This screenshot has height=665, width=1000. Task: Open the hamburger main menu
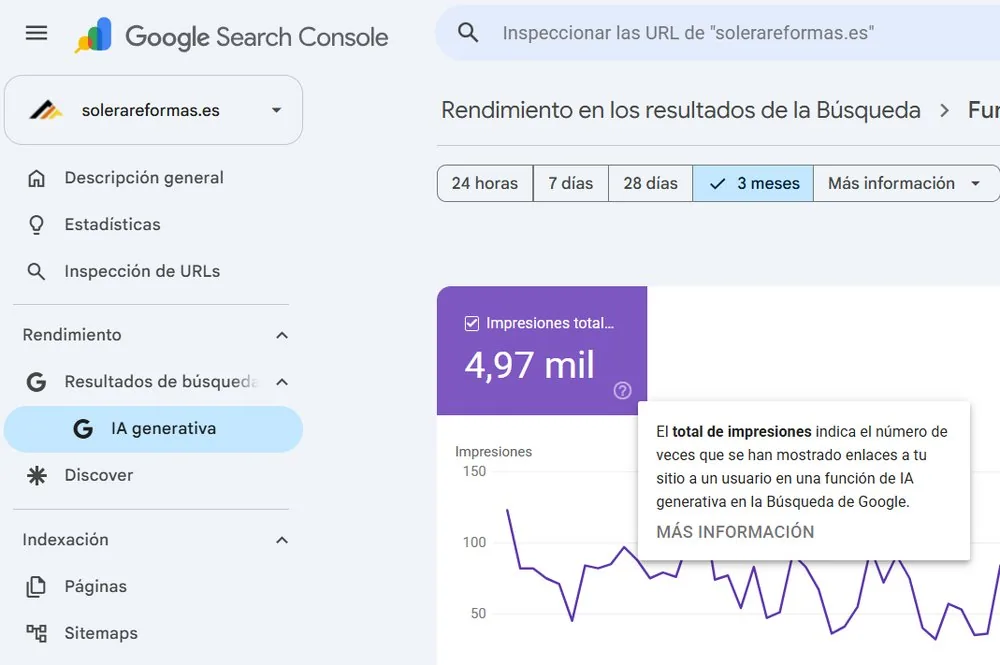tap(36, 33)
